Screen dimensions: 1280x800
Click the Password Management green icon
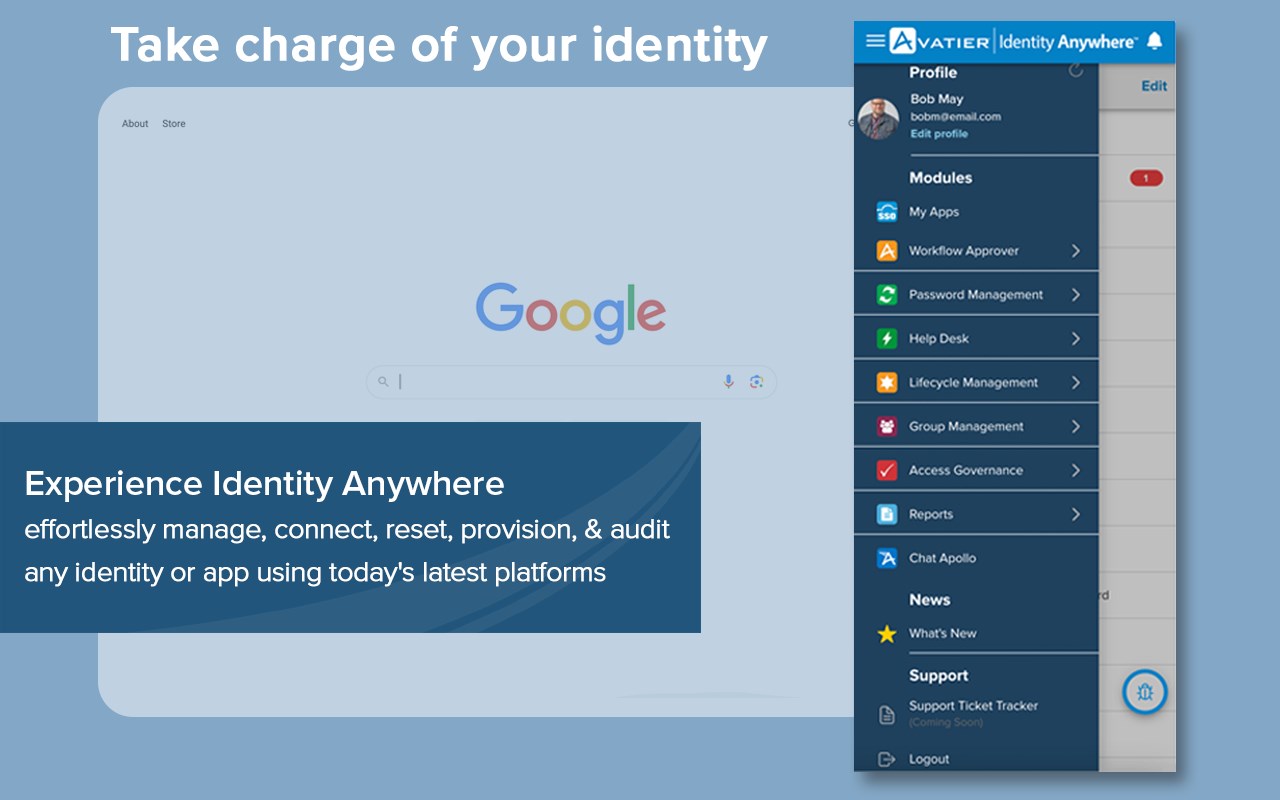tap(887, 295)
